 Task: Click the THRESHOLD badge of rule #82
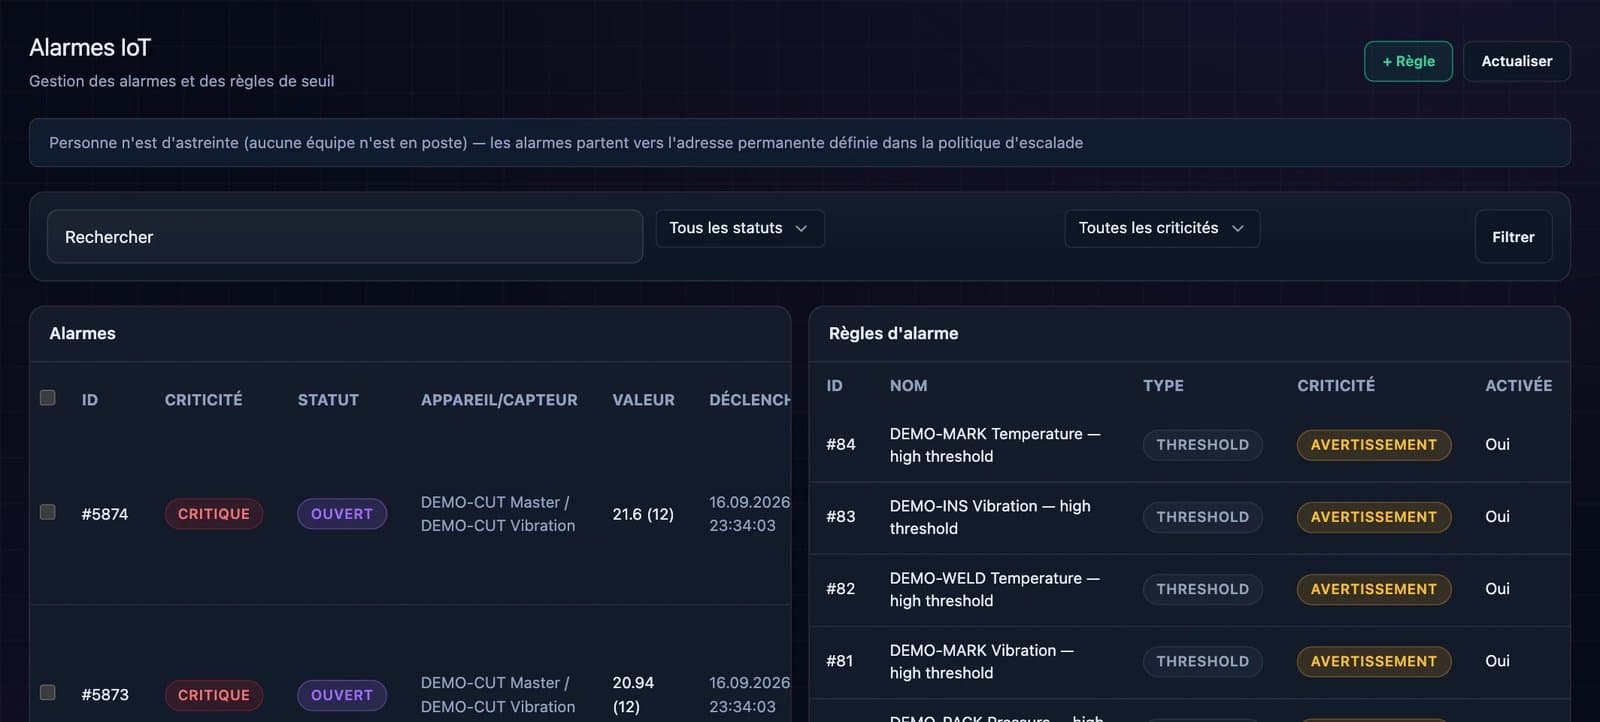[1203, 589]
